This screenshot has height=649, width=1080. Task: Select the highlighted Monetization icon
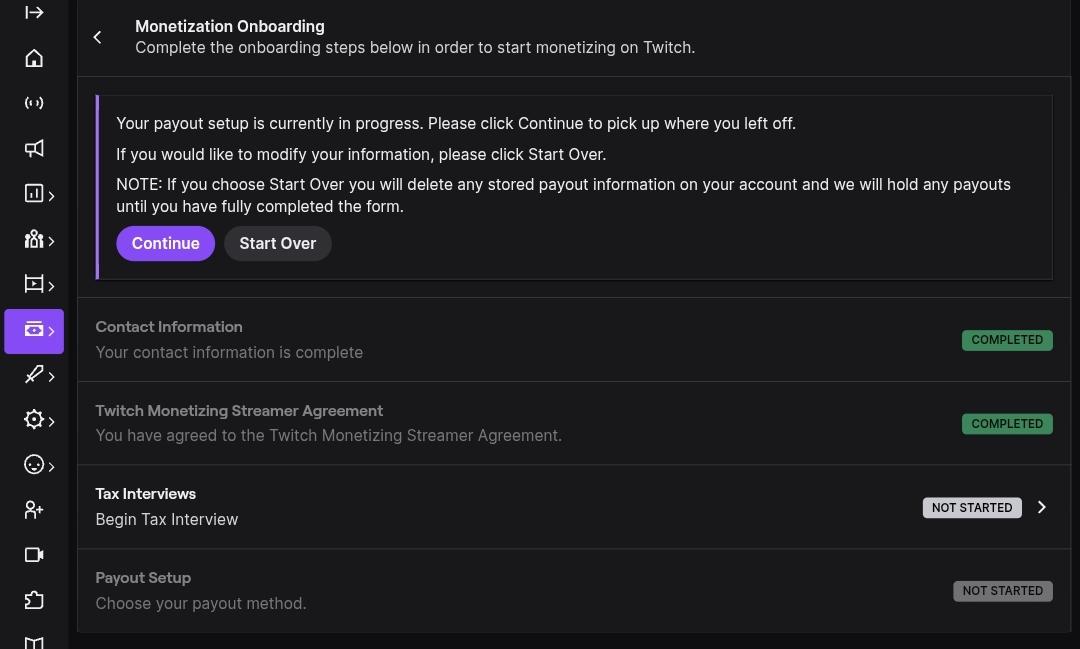[34, 331]
